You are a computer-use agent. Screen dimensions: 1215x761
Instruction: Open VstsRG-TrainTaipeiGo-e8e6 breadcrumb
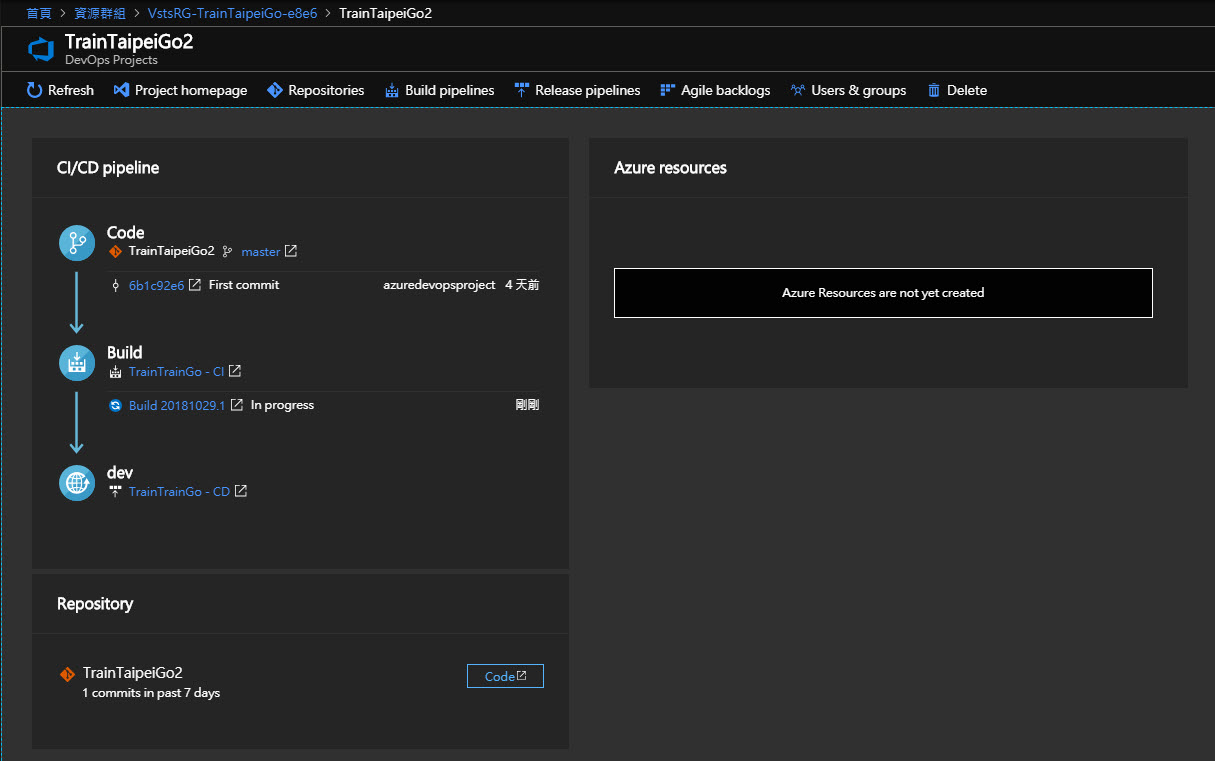[x=232, y=13]
